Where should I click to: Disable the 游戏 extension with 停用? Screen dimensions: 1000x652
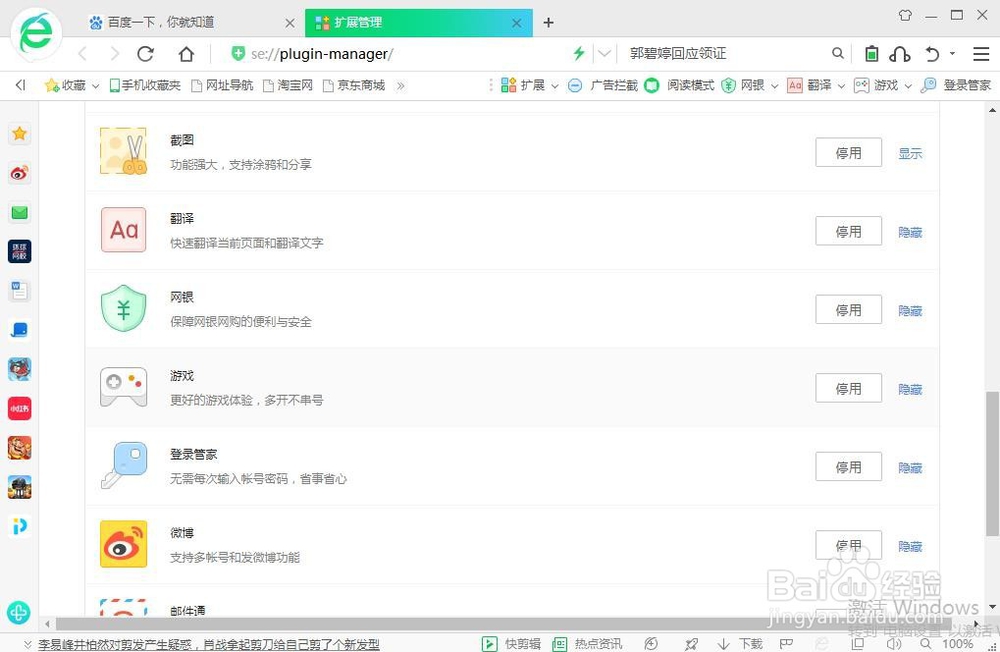[x=848, y=388]
